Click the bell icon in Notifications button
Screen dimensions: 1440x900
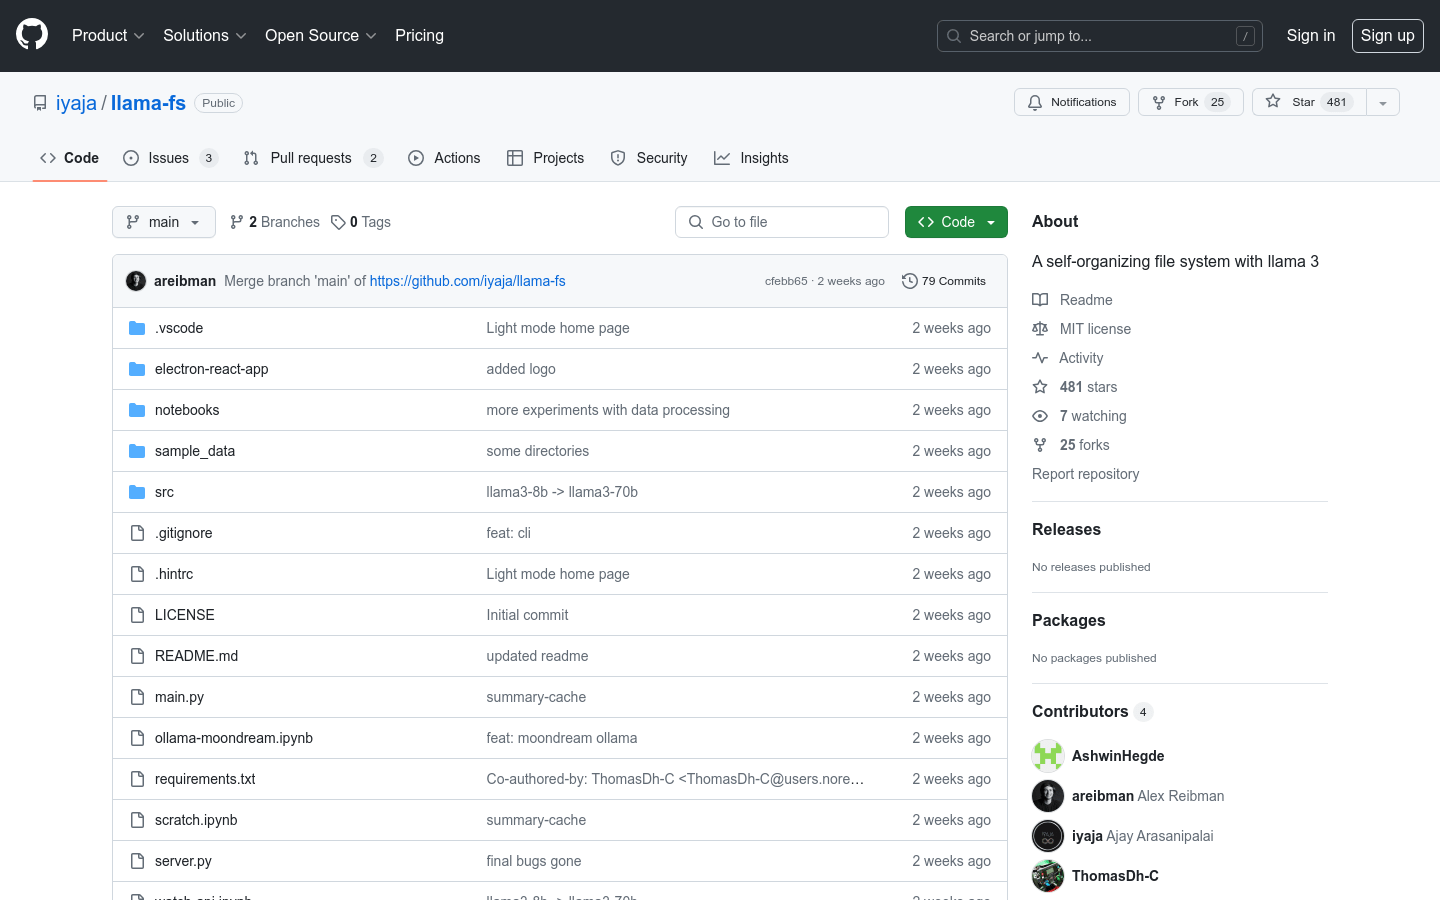tap(1035, 102)
